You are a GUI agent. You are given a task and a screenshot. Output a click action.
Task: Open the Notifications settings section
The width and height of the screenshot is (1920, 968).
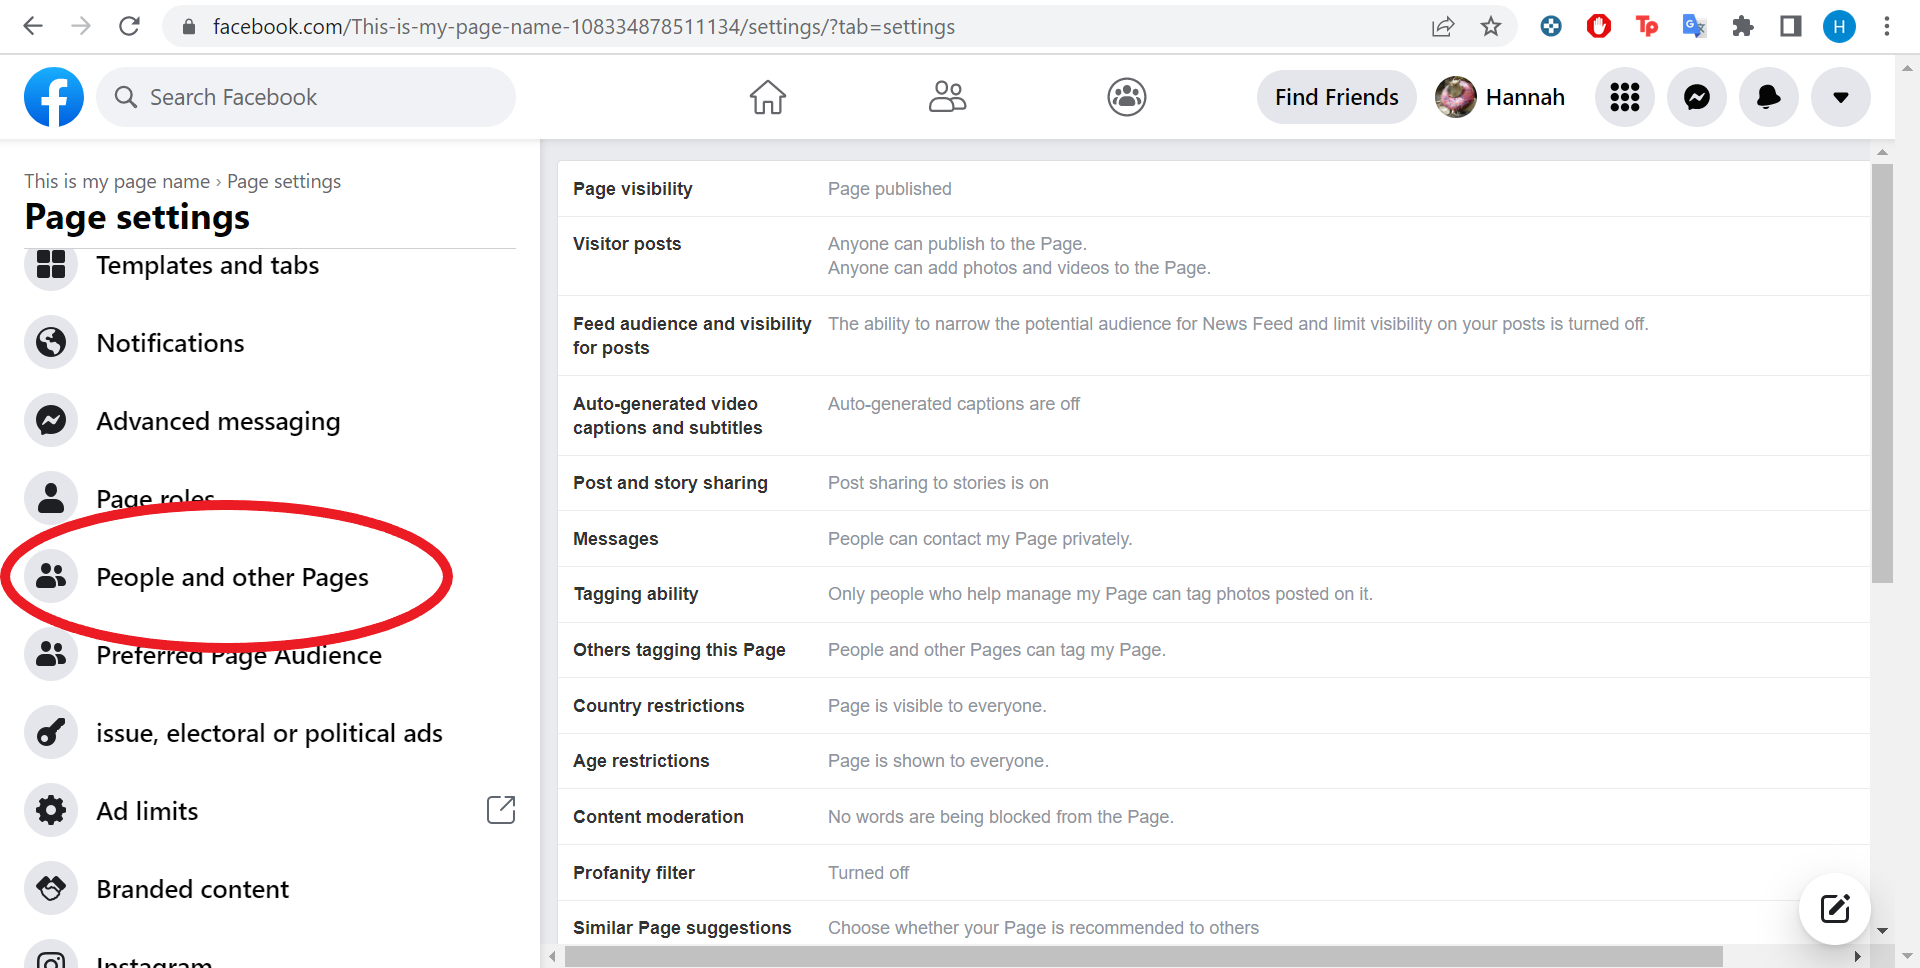(x=270, y=343)
